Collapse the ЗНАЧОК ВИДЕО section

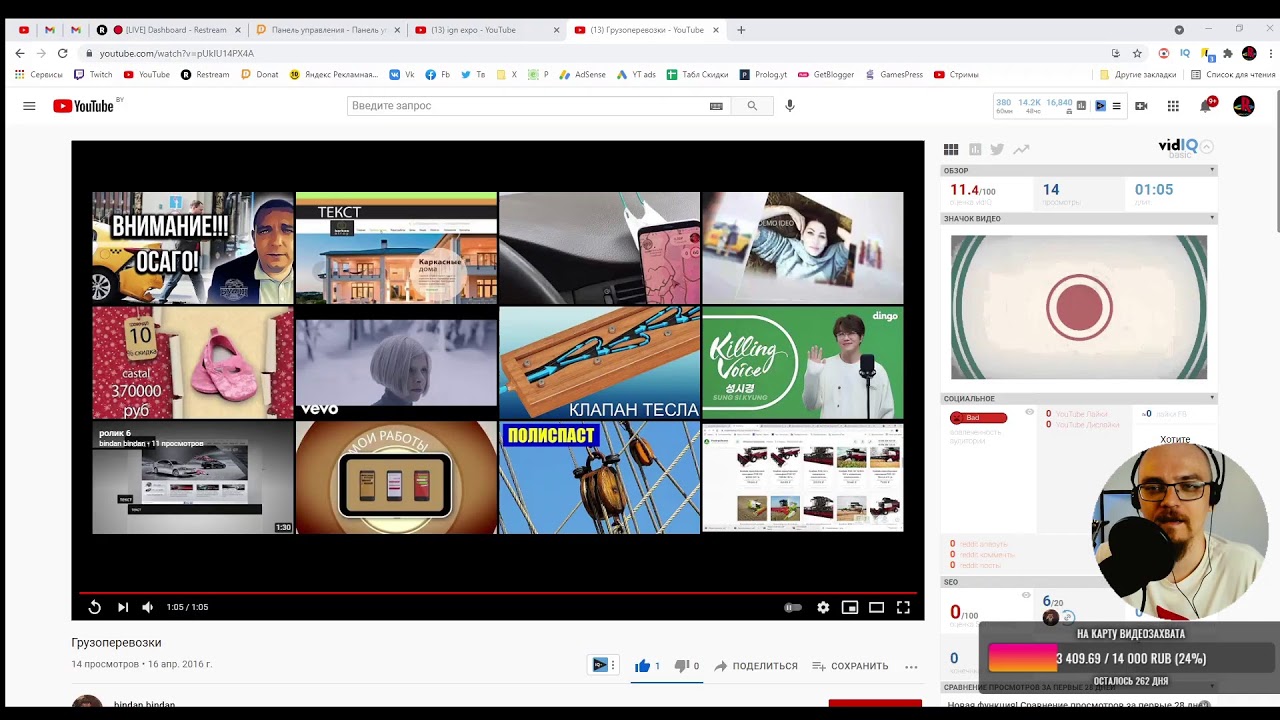[1212, 218]
